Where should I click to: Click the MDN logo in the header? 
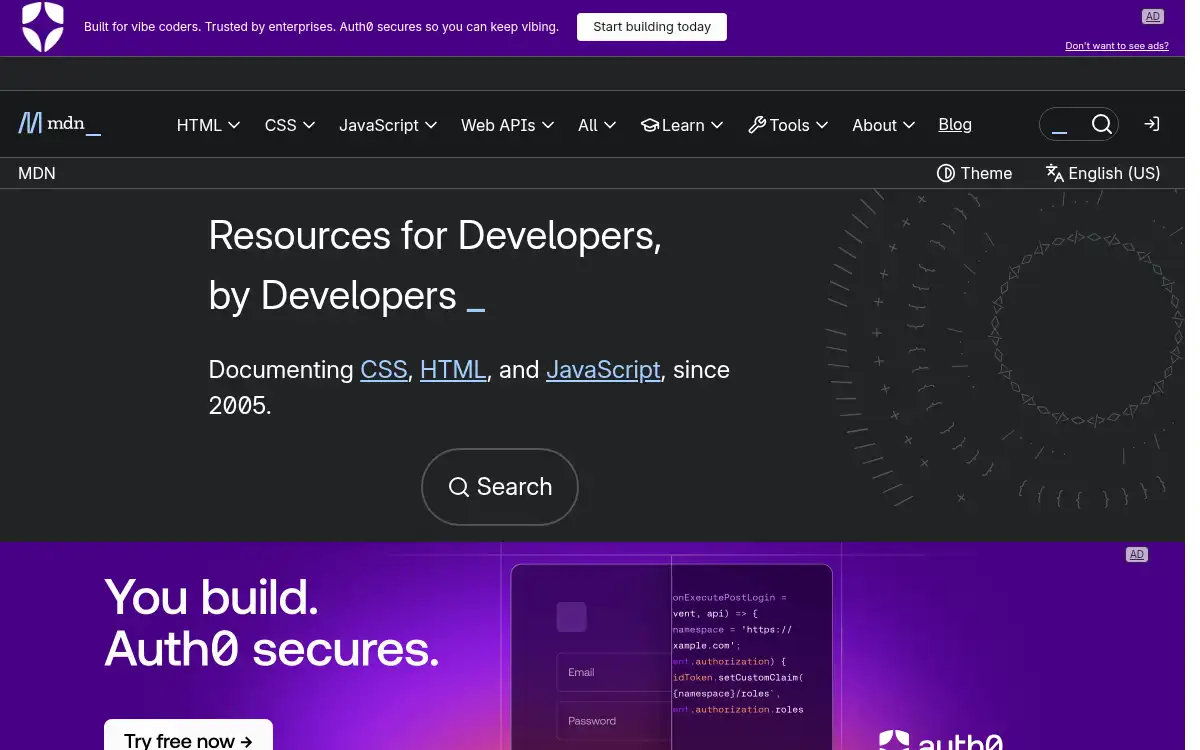pyautogui.click(x=59, y=124)
